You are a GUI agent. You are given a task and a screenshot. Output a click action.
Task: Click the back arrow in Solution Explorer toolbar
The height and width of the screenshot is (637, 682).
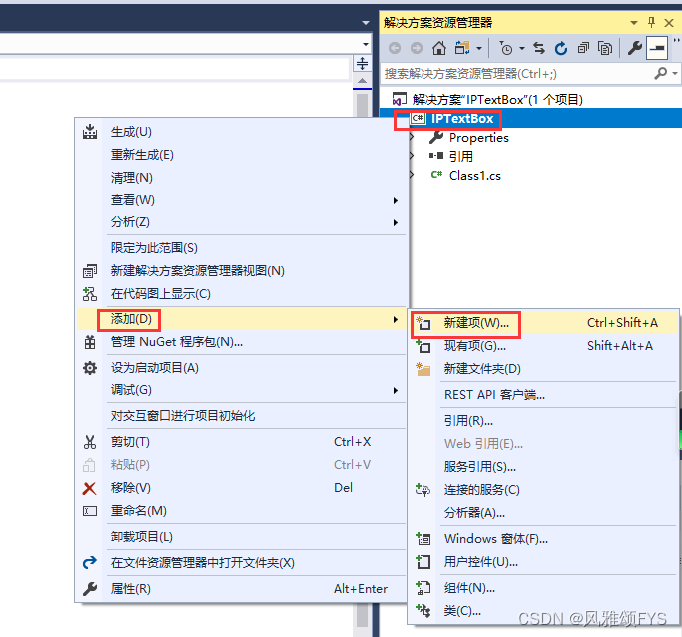395,48
